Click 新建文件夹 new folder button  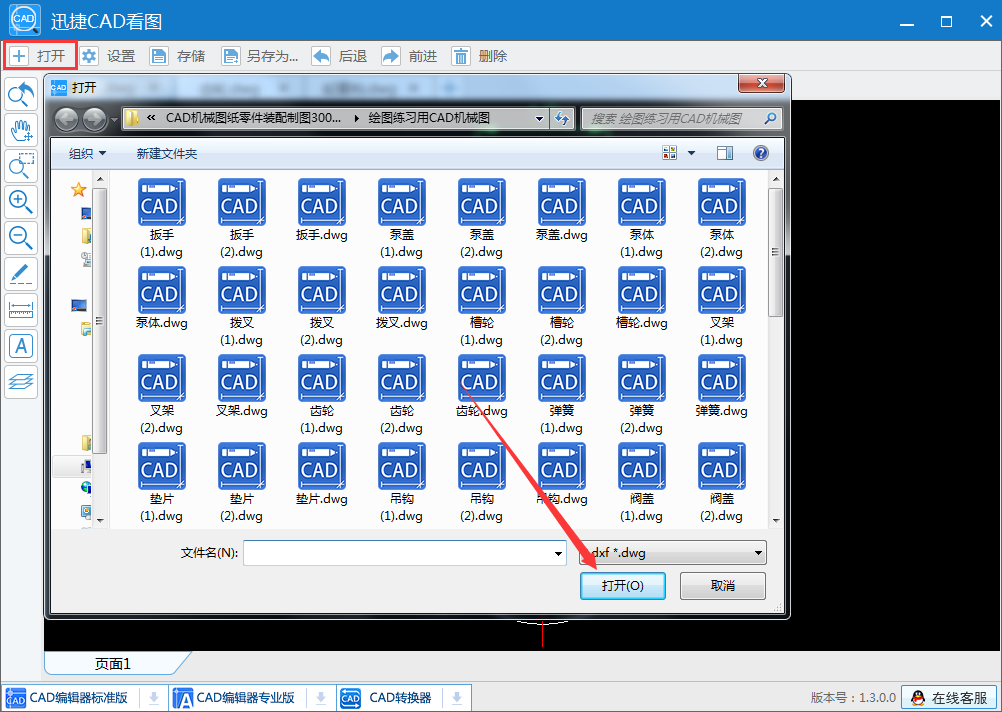click(x=166, y=153)
